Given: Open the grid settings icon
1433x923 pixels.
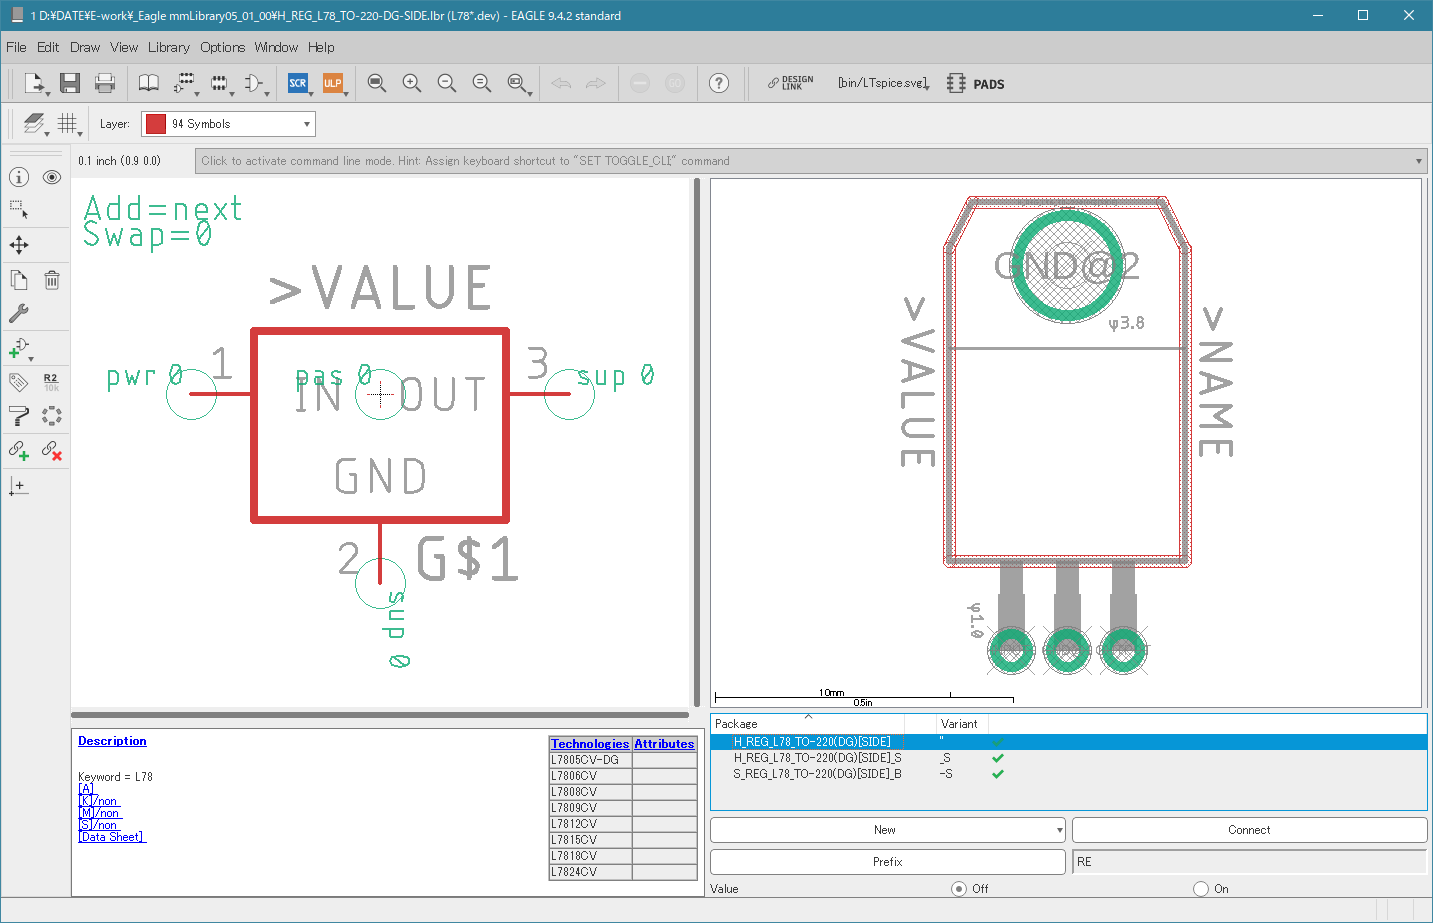Looking at the screenshot, I should tap(68, 123).
